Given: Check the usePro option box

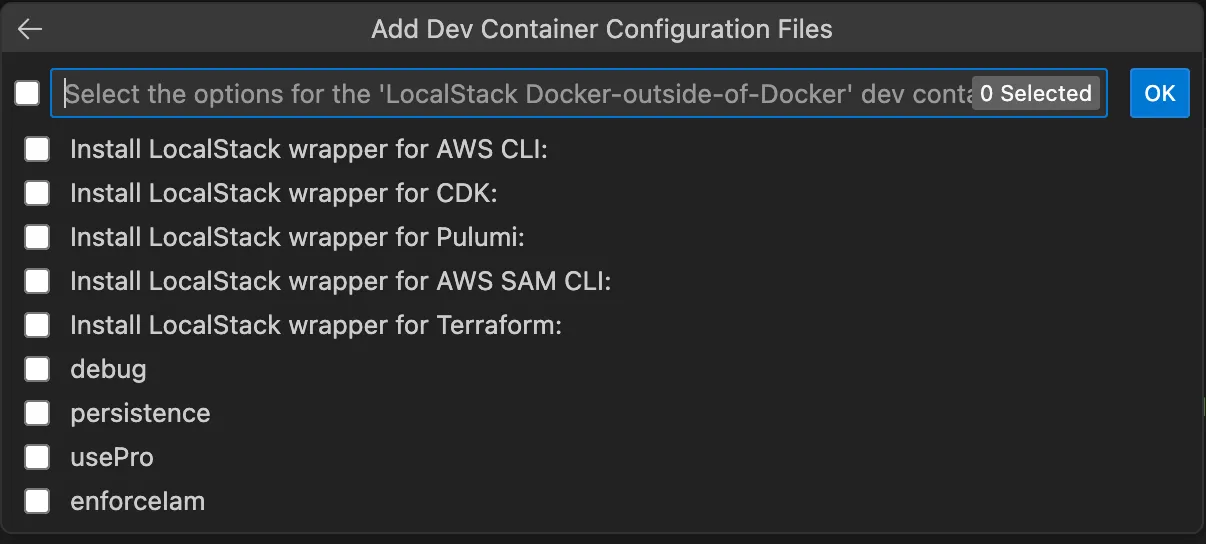Looking at the screenshot, I should (37, 457).
